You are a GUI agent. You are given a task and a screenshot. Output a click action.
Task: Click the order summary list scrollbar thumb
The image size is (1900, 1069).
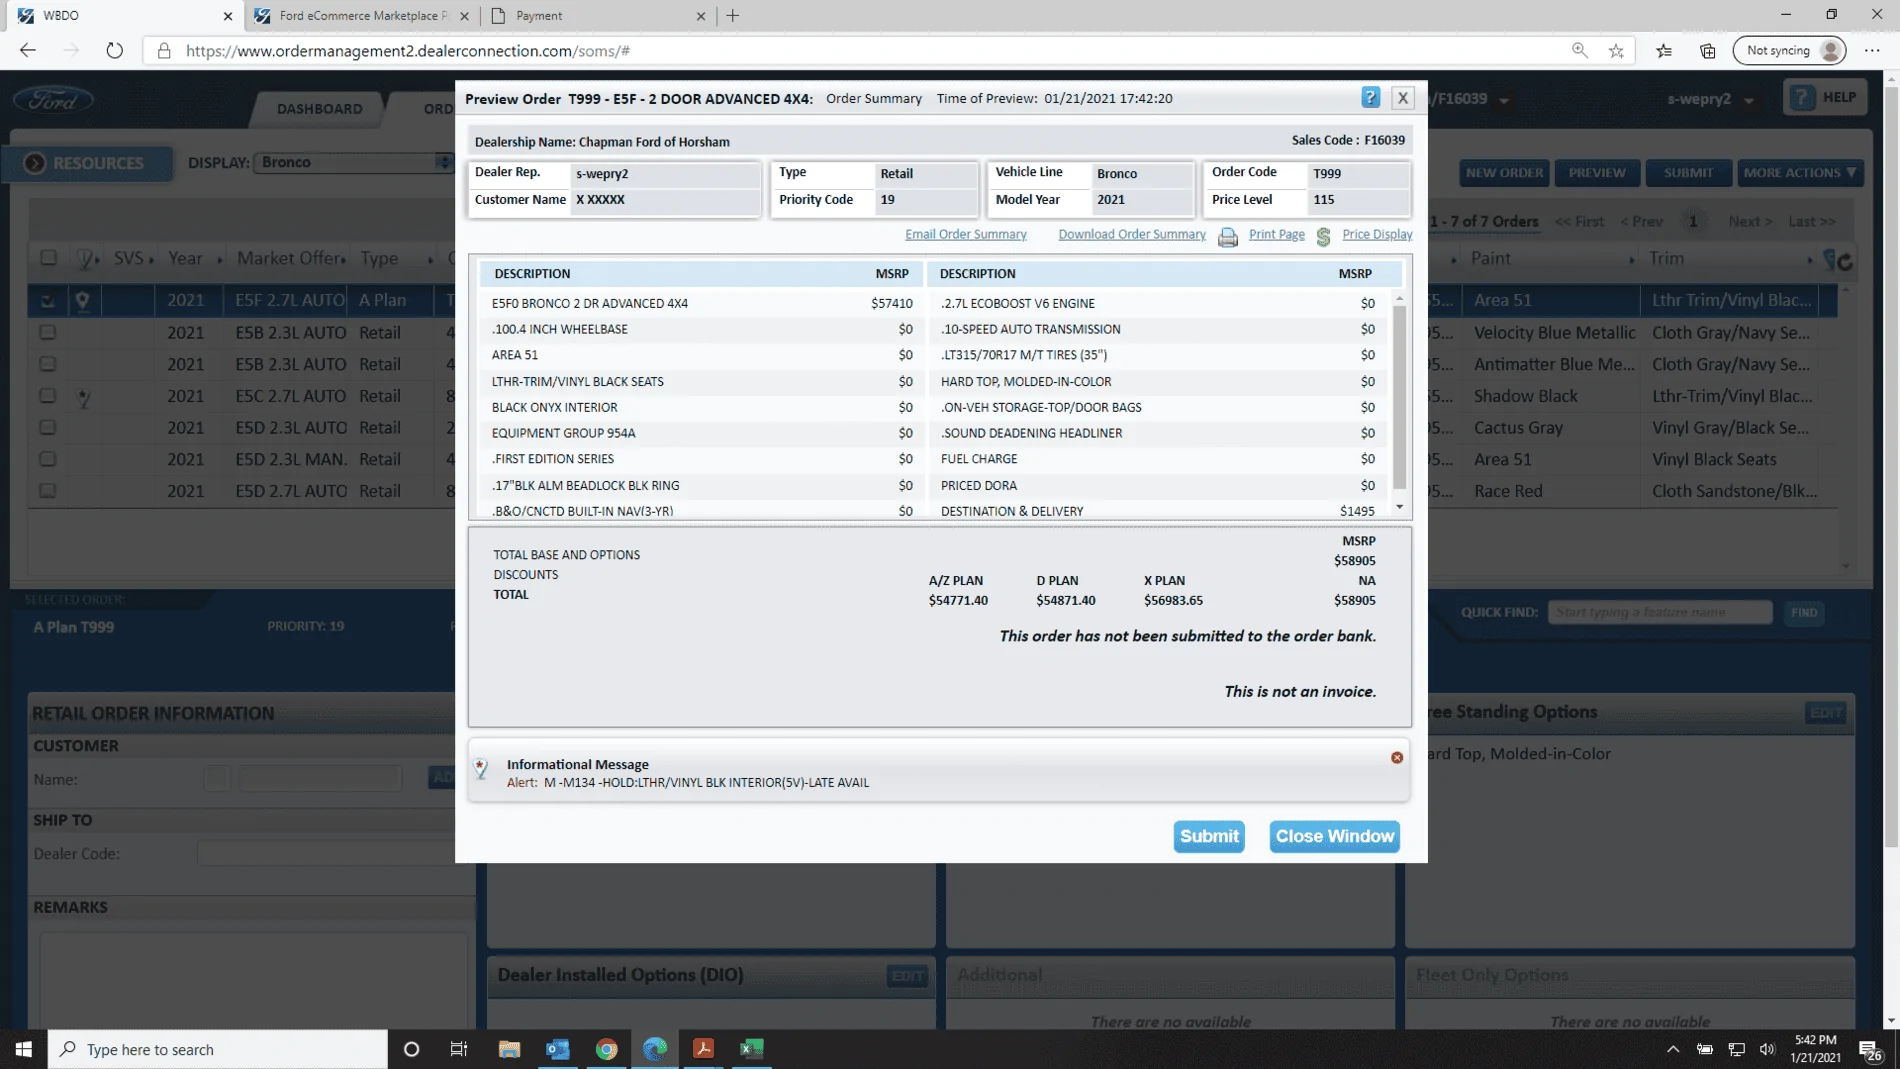click(1399, 396)
